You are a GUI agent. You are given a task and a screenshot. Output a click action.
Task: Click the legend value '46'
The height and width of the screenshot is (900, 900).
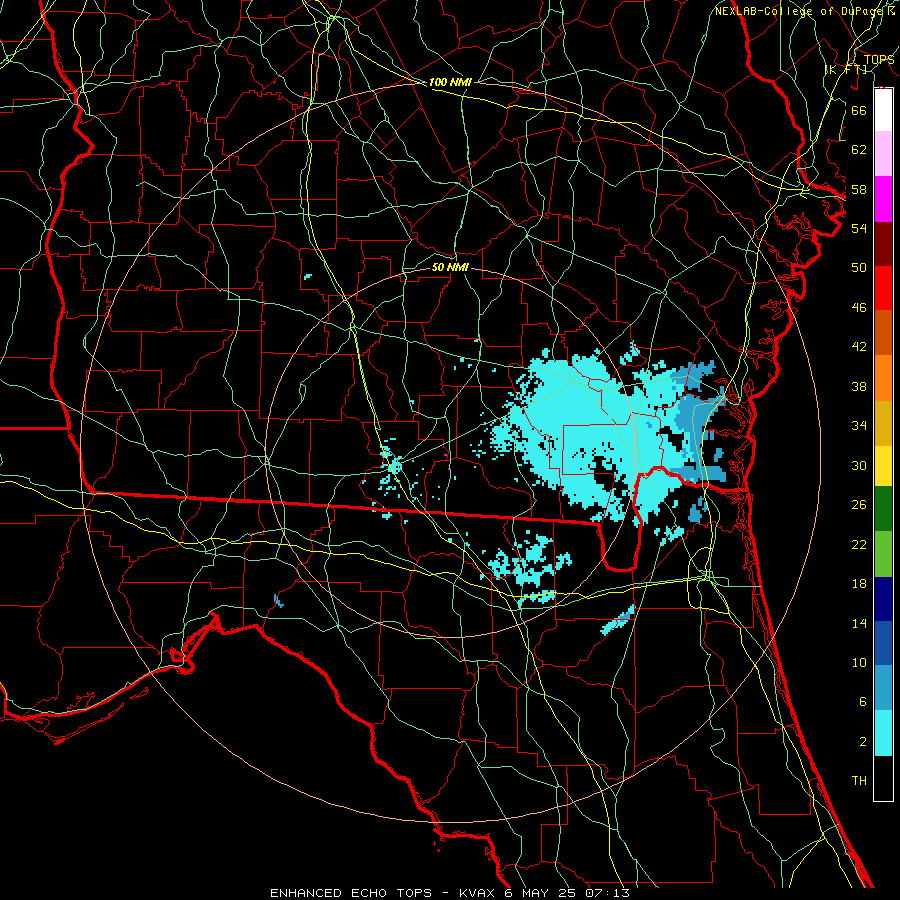pyautogui.click(x=859, y=308)
